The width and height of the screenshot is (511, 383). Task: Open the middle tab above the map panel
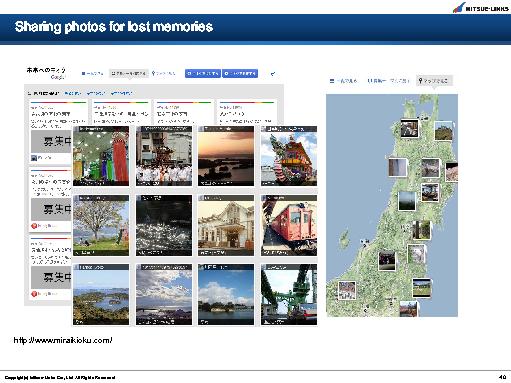click(x=388, y=81)
